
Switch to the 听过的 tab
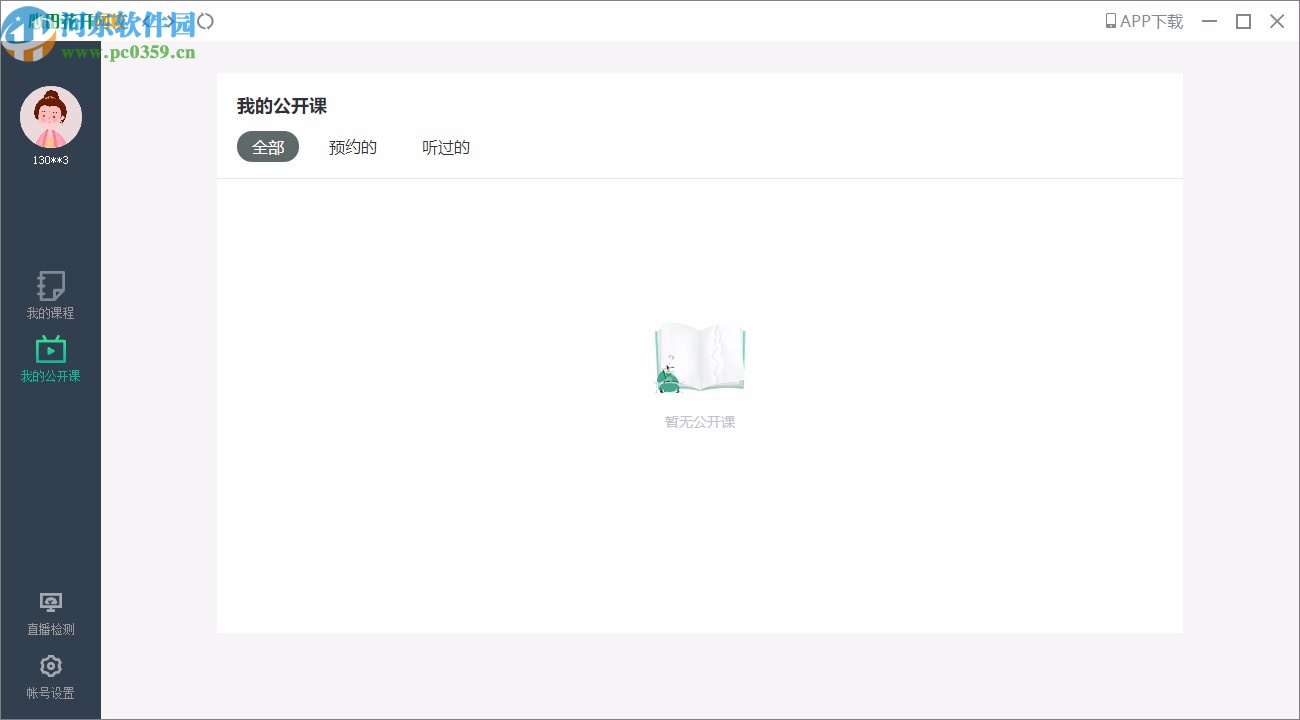pos(445,146)
